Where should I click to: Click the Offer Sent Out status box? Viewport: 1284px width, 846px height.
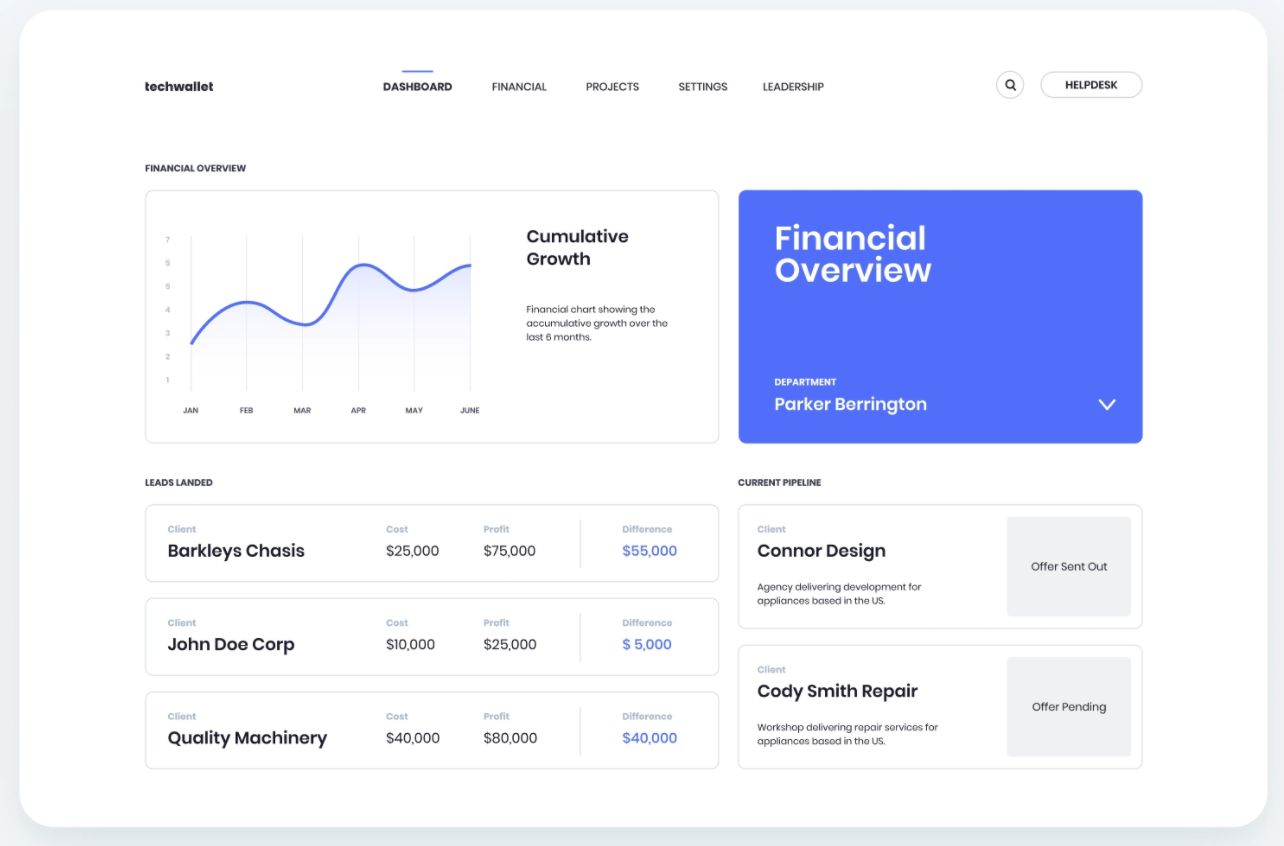point(1069,566)
